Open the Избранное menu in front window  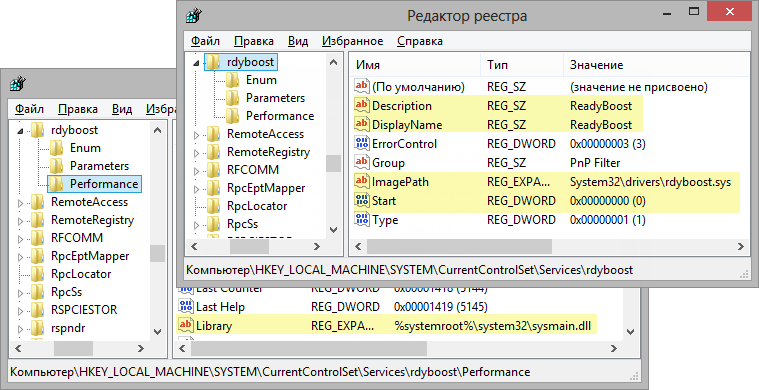[352, 41]
